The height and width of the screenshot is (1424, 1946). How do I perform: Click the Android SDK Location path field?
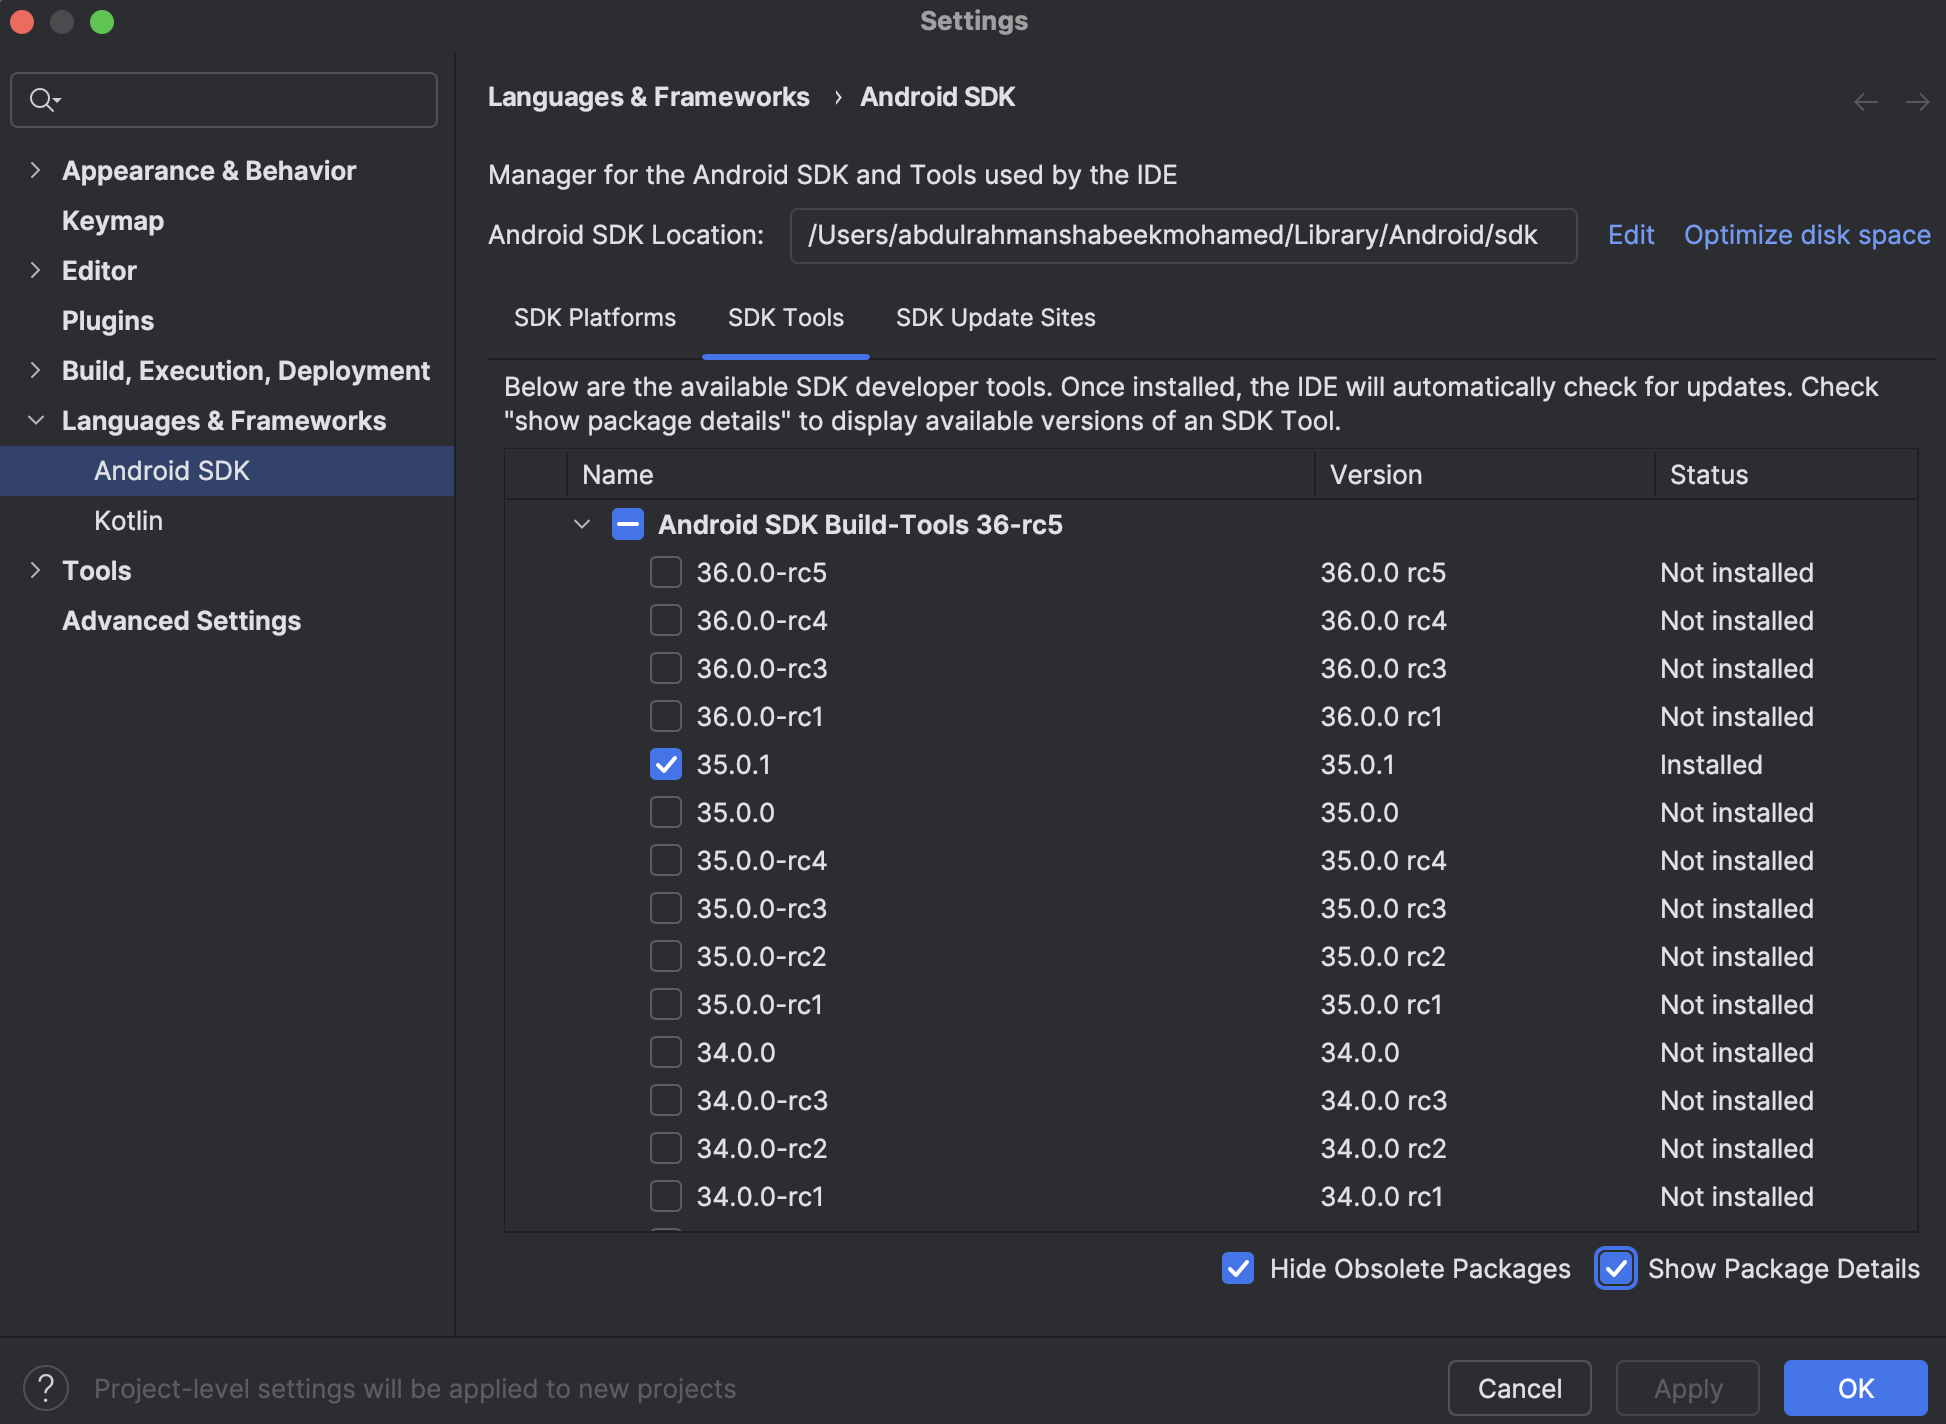(x=1183, y=235)
